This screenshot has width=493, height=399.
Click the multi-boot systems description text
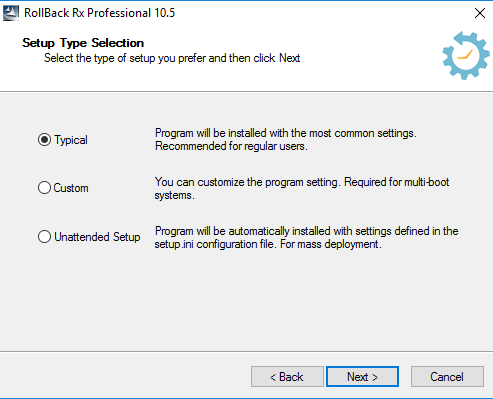click(302, 188)
